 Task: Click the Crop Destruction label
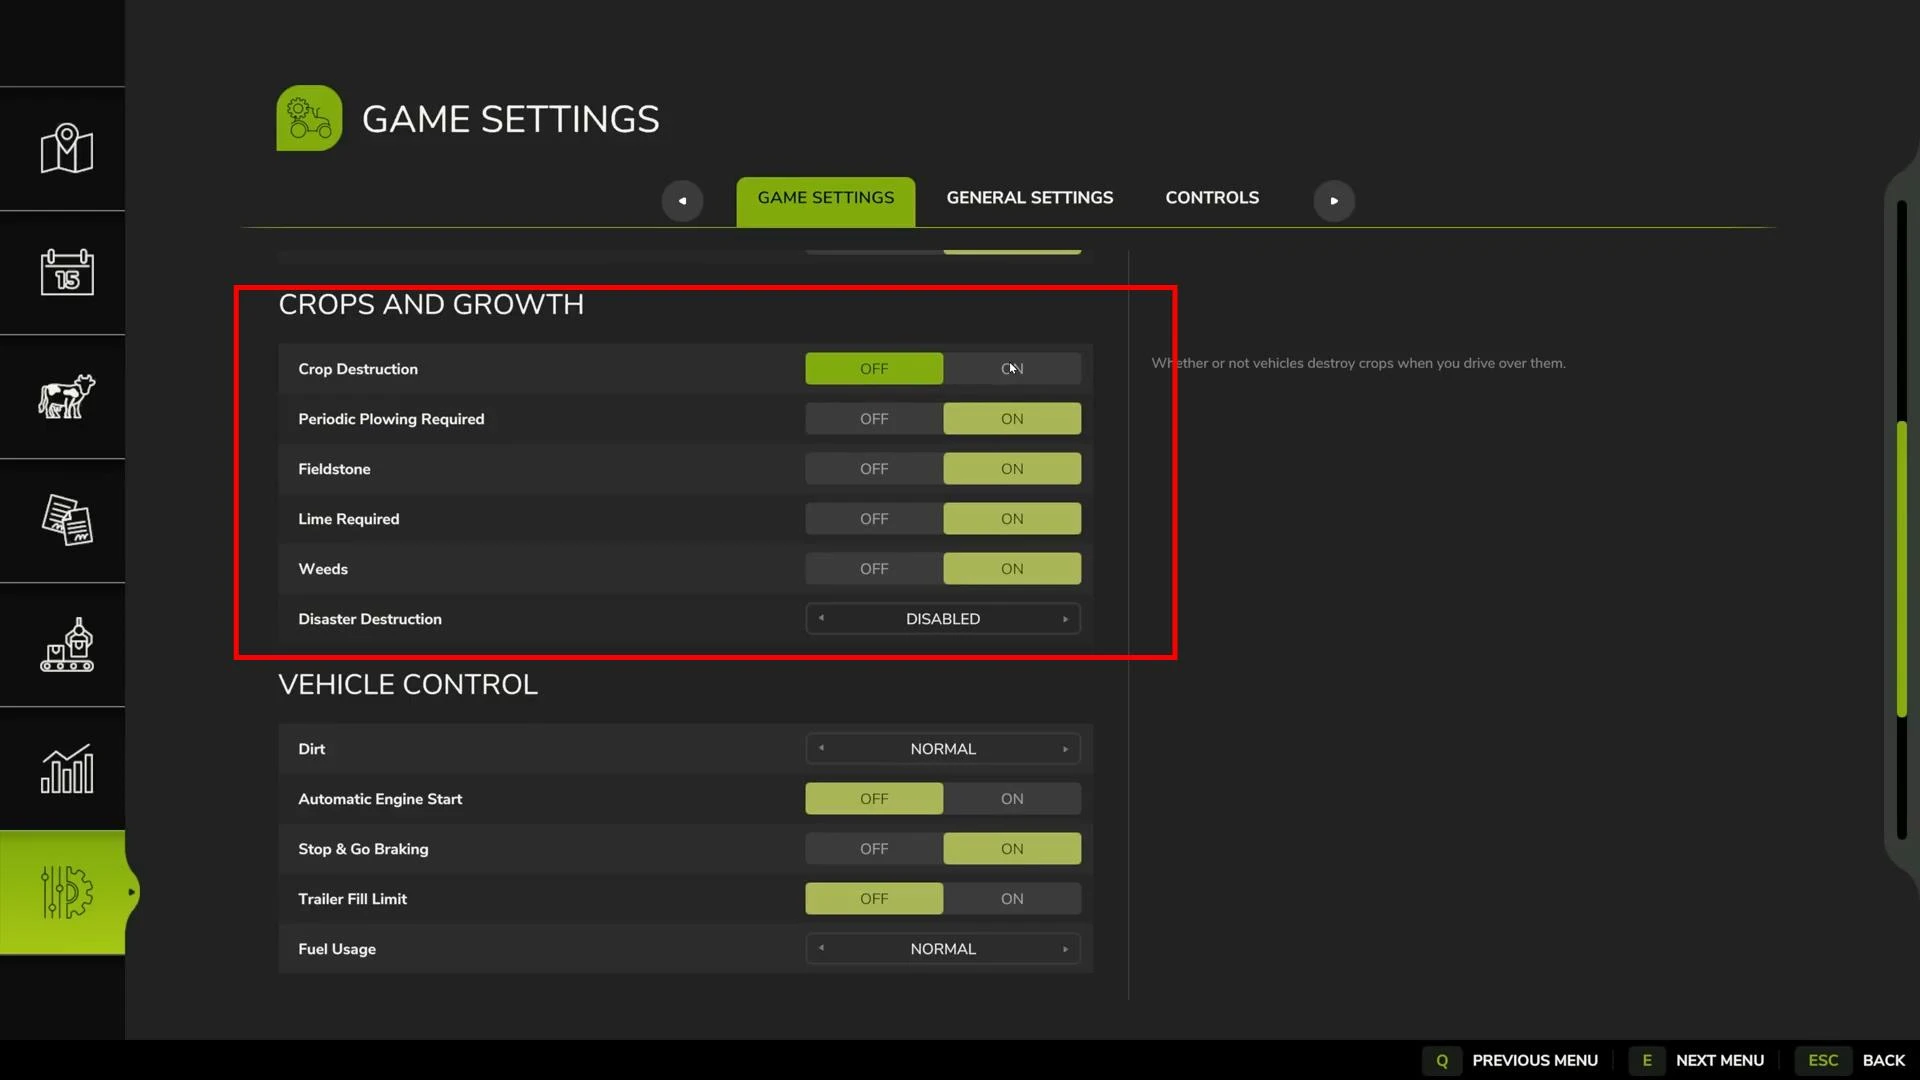358,369
